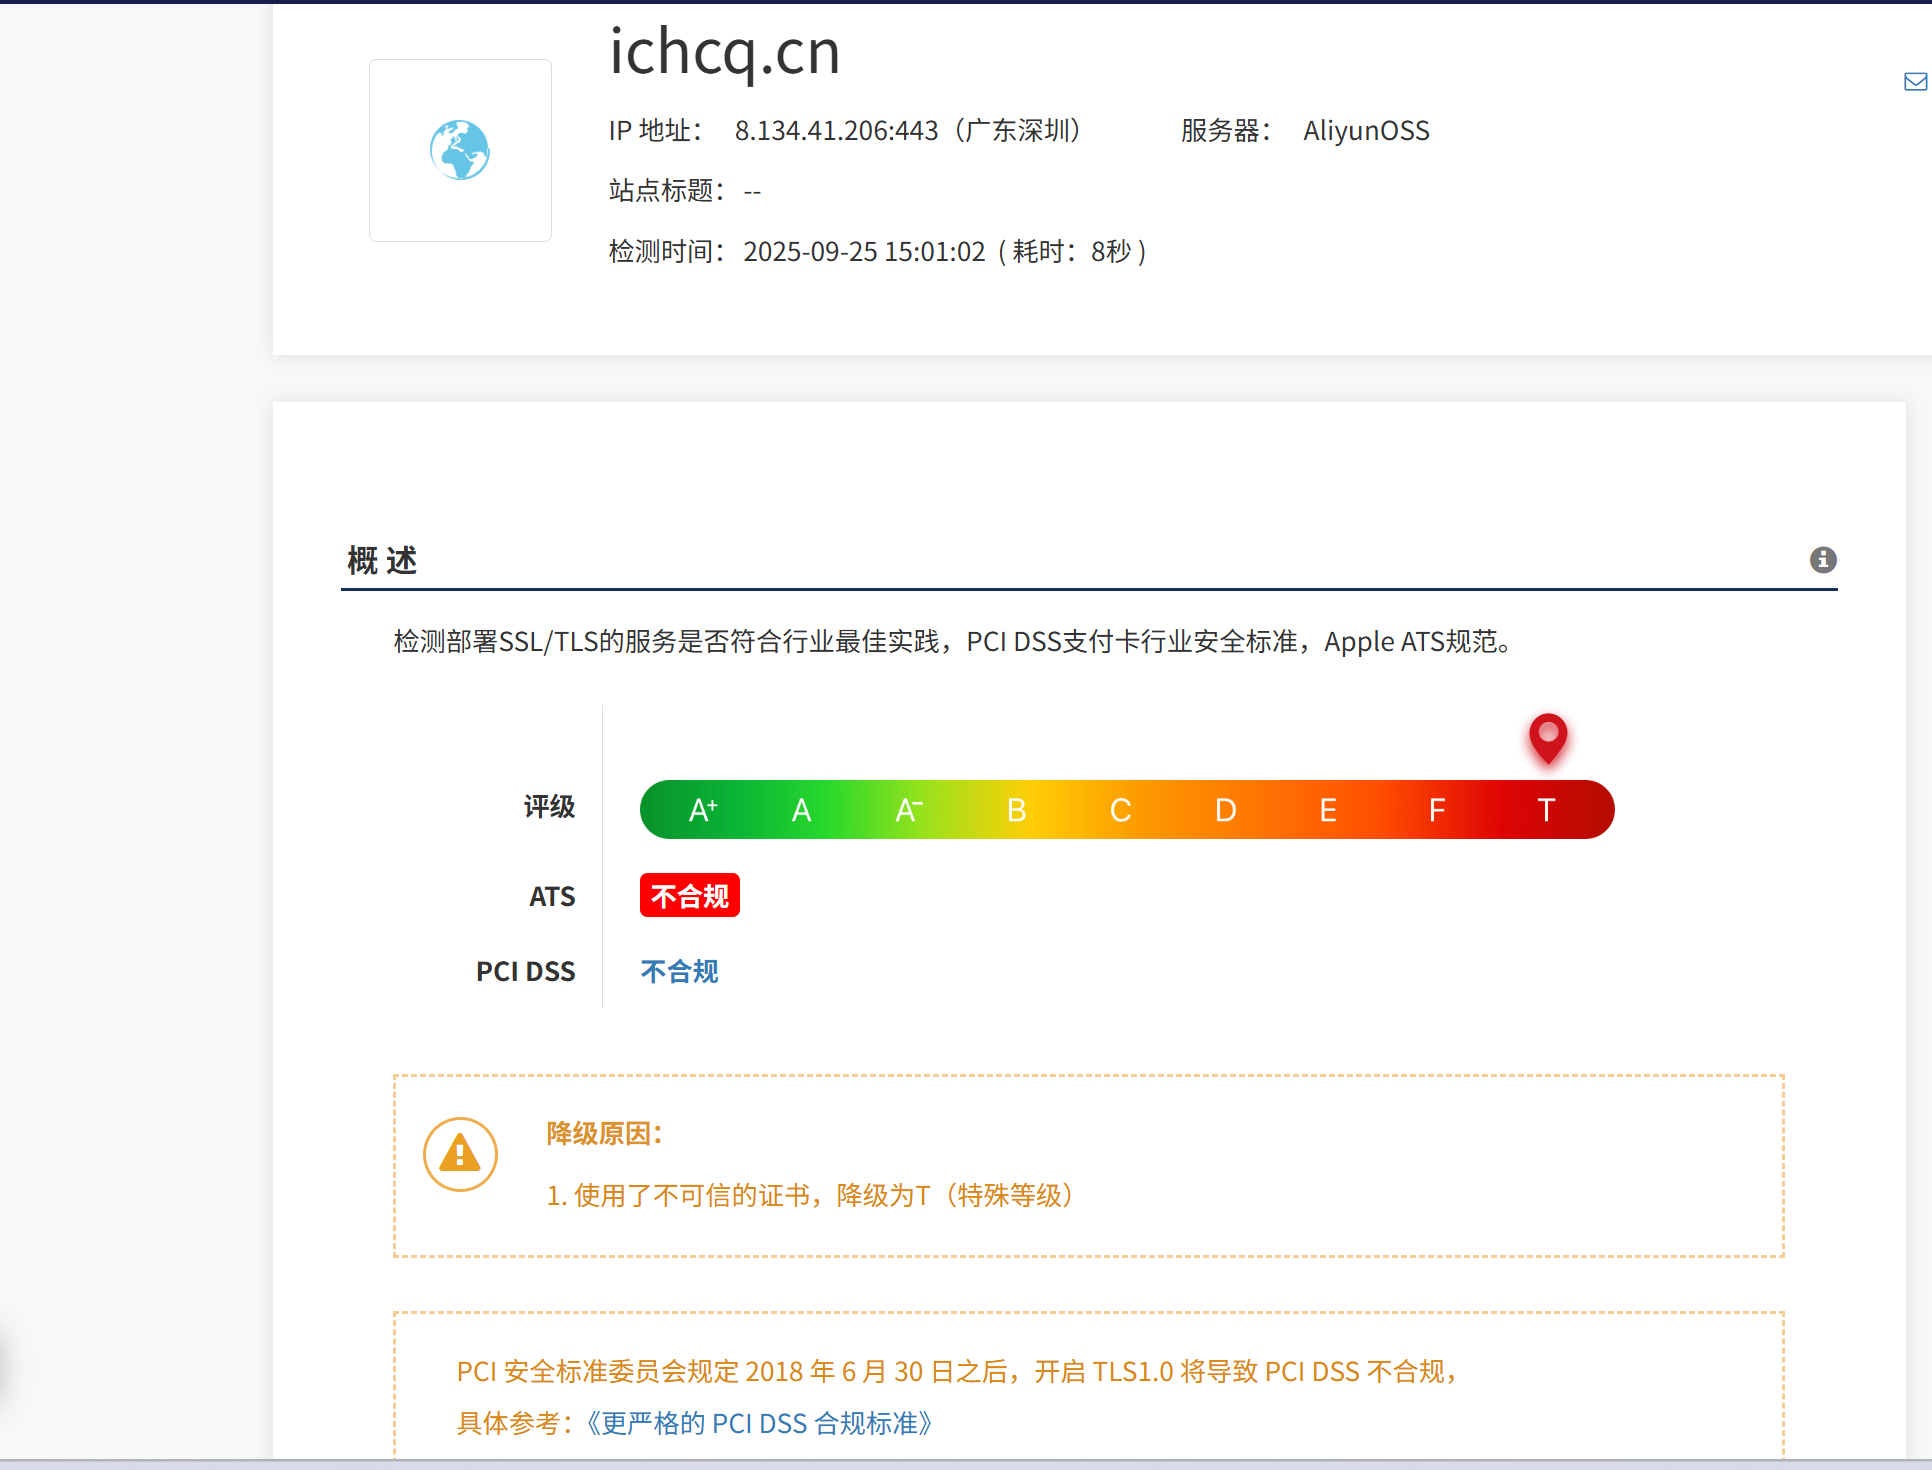Open the overview info icon

point(1823,560)
